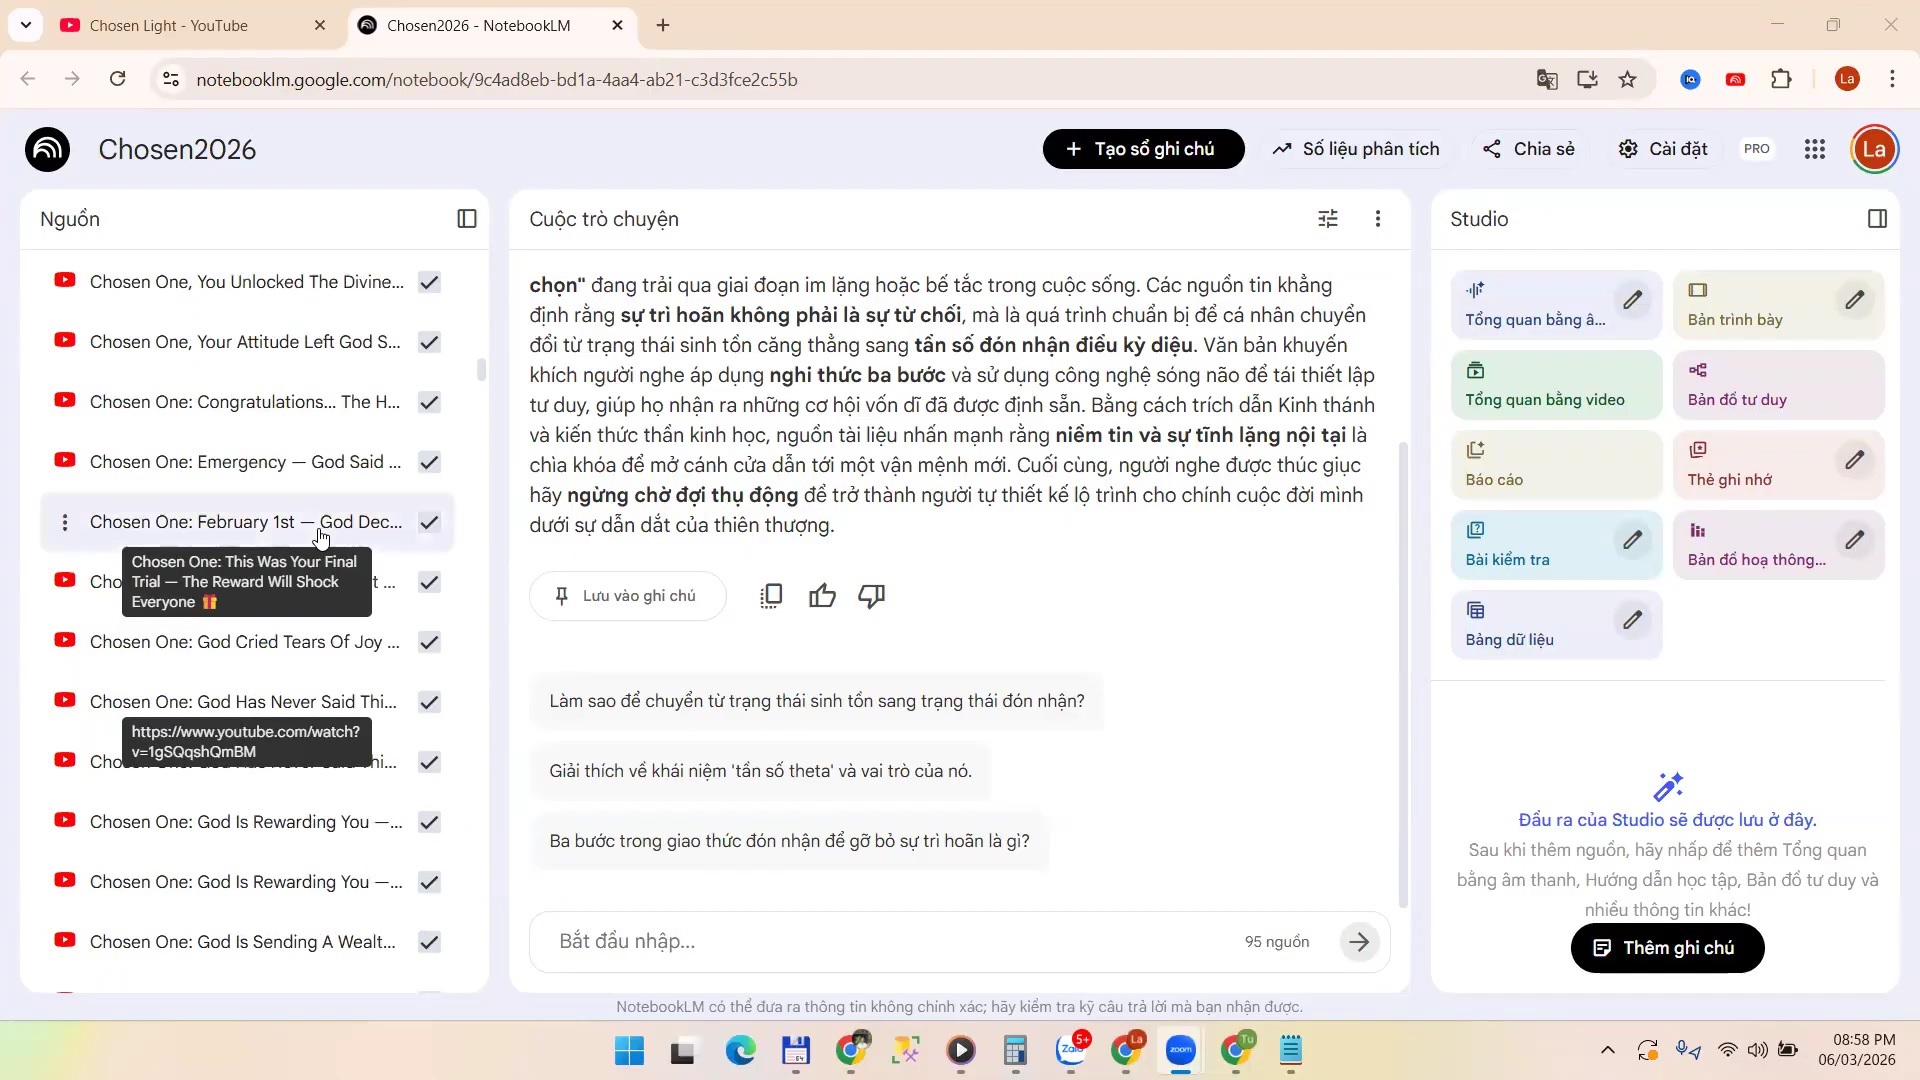Open 'Chosen One: God Cried Tears Of Joy' source
This screenshot has width=1920, height=1080.
click(245, 642)
